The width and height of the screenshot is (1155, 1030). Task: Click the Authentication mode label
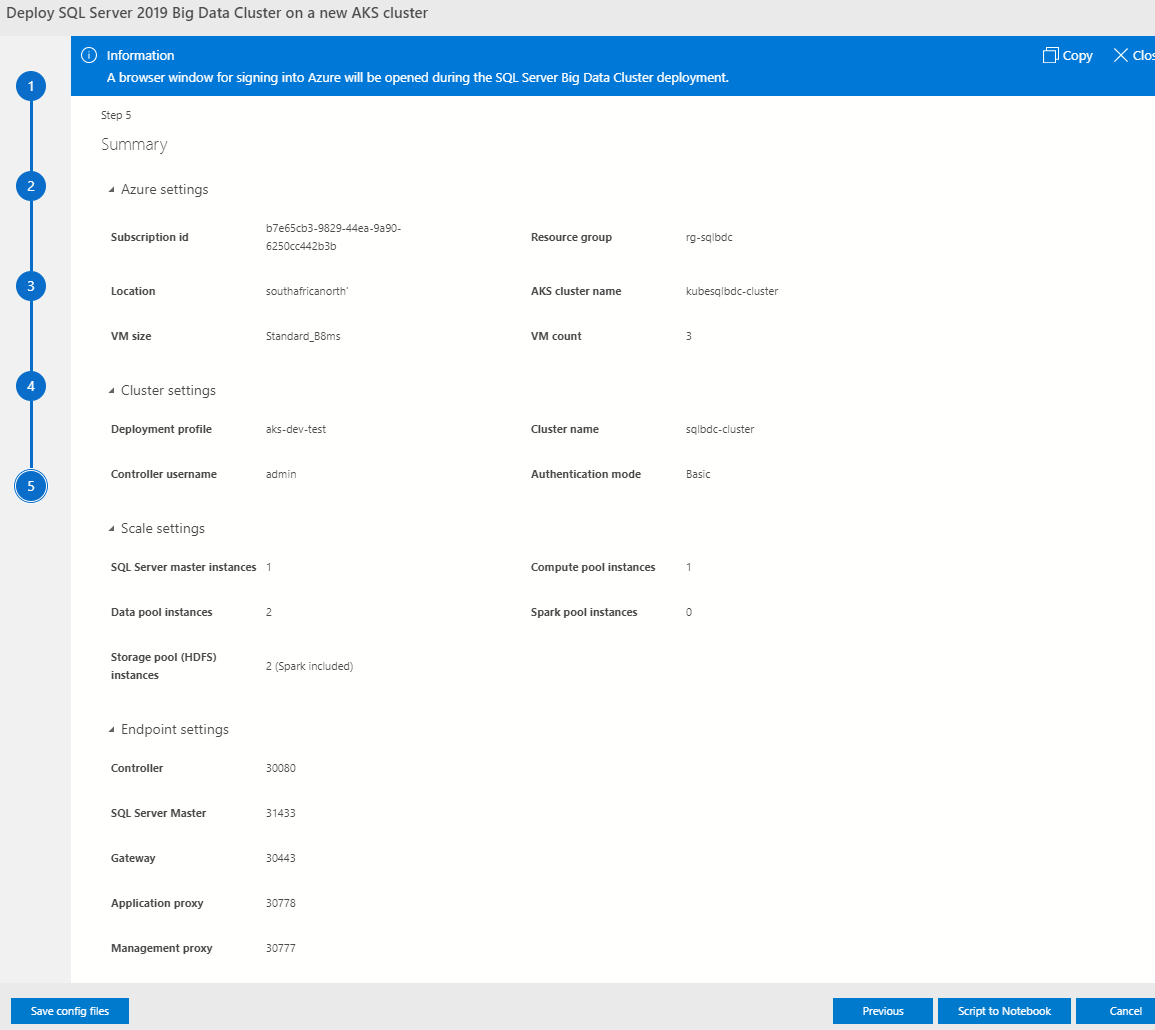click(586, 474)
